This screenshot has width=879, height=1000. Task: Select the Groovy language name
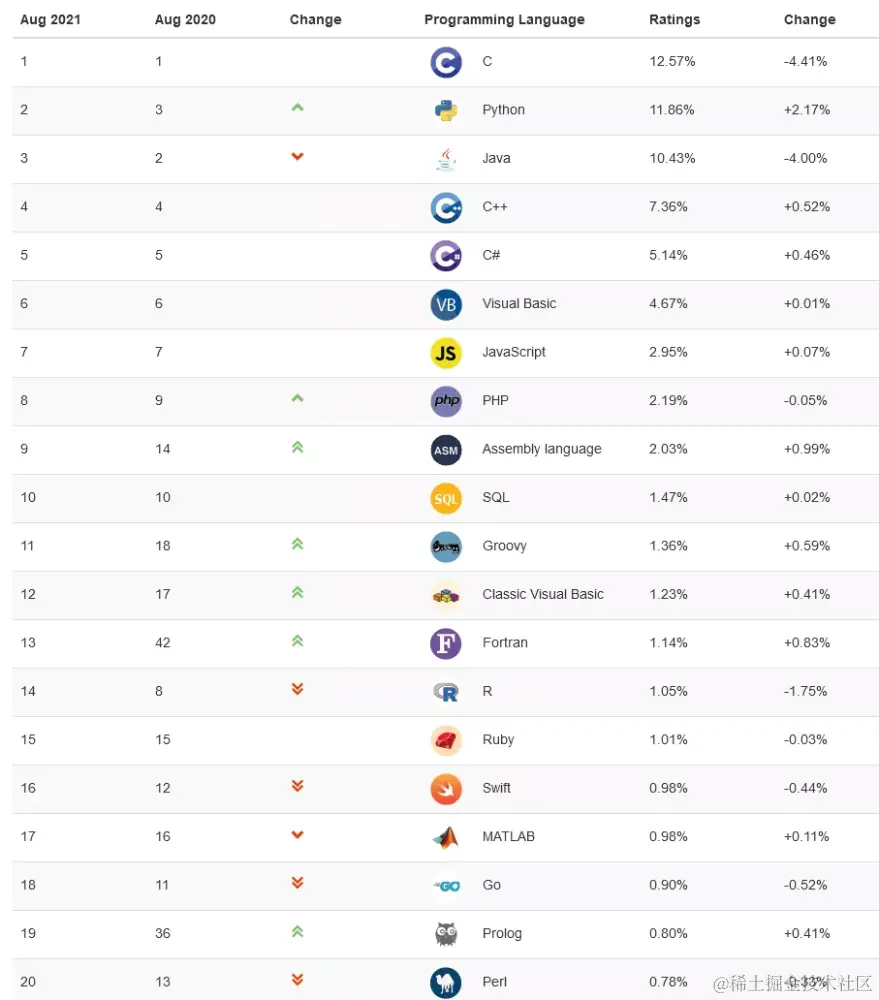[x=504, y=546]
